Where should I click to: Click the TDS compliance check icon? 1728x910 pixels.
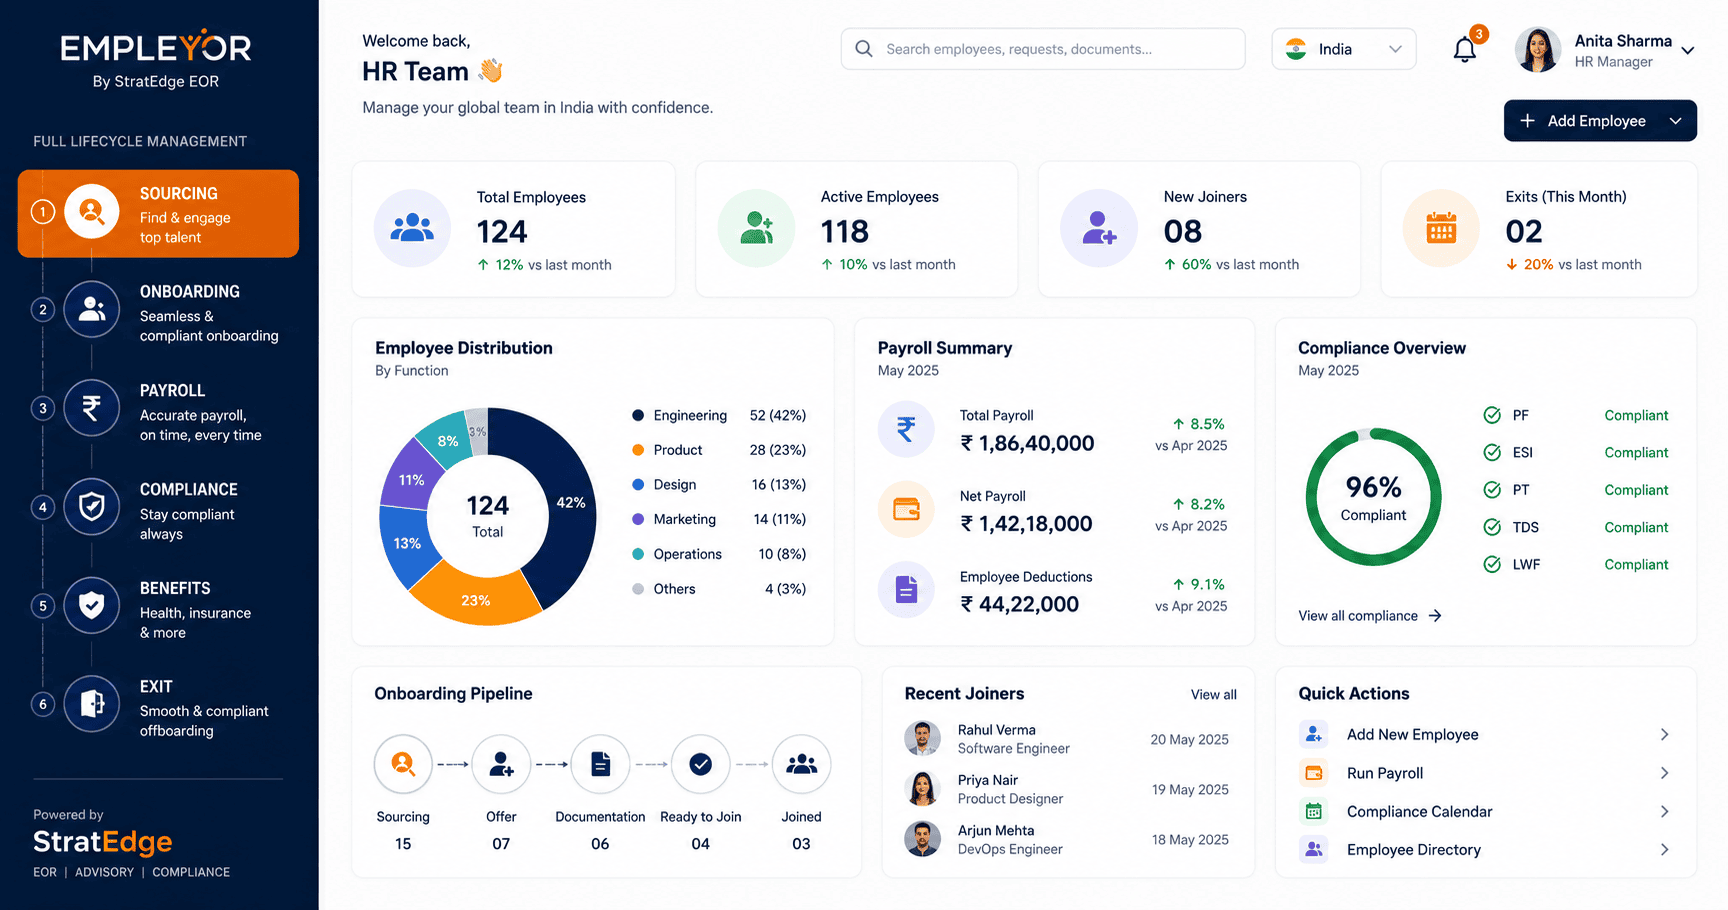click(1492, 527)
